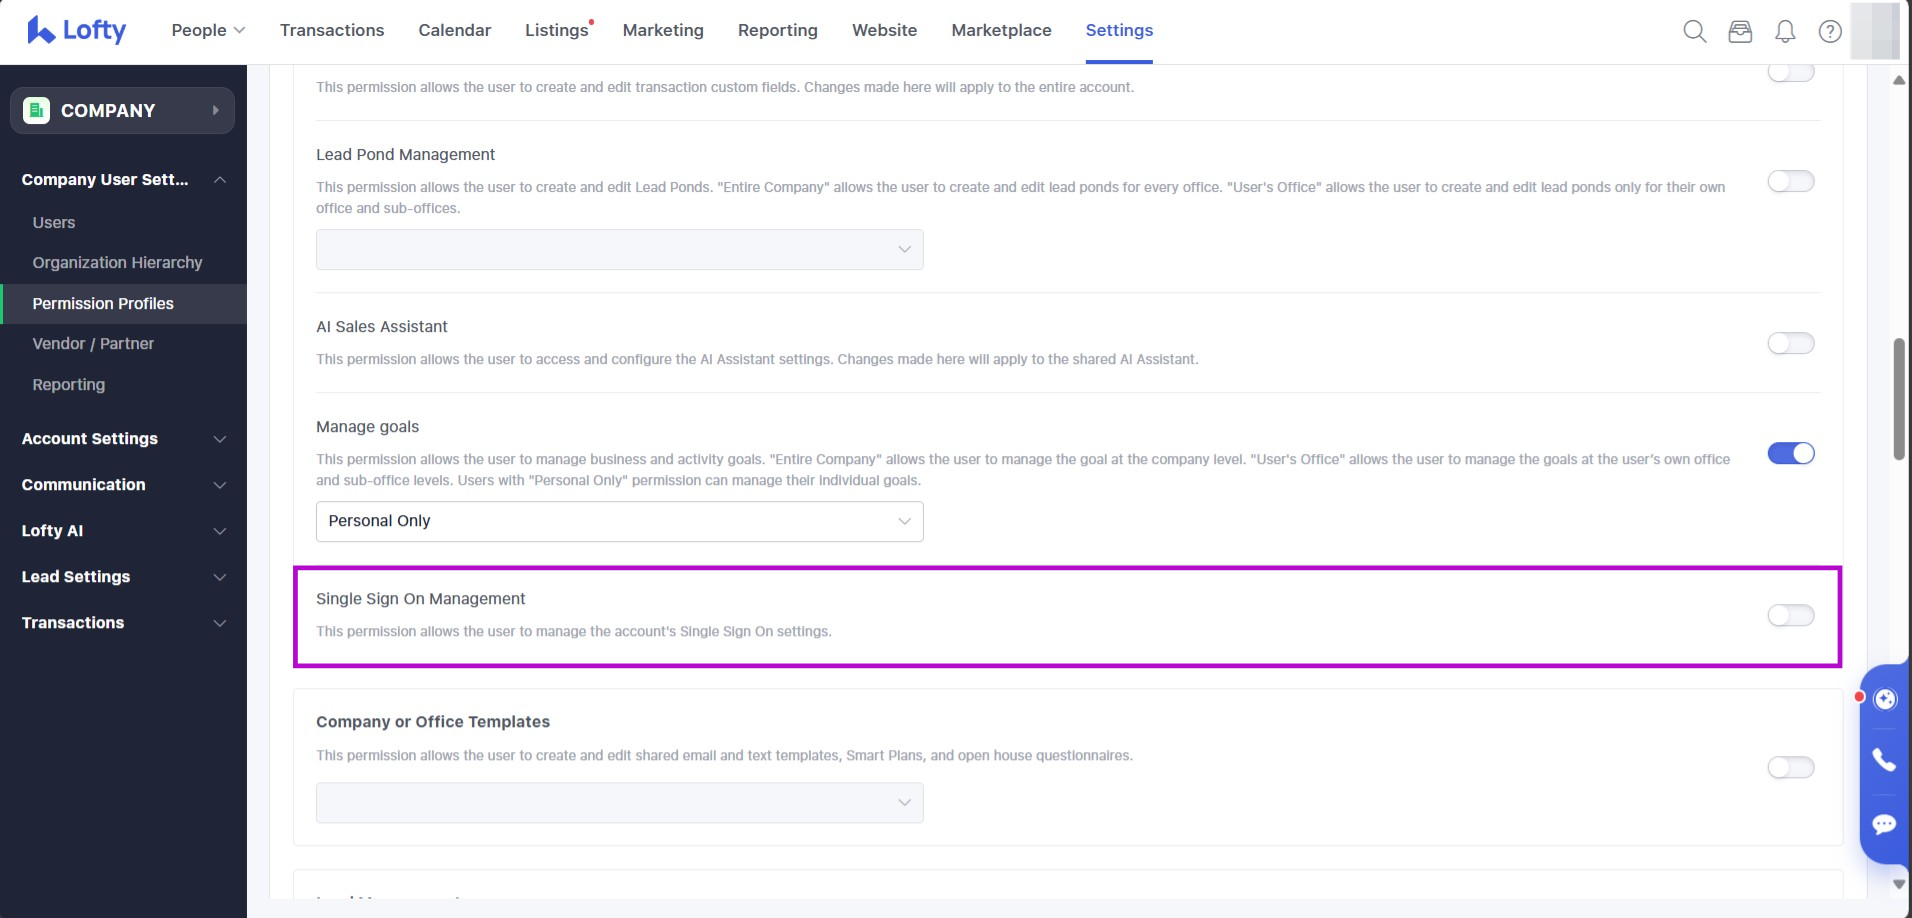The image size is (1912, 918).
Task: Open the Personal Only dropdown
Action: pyautogui.click(x=619, y=521)
